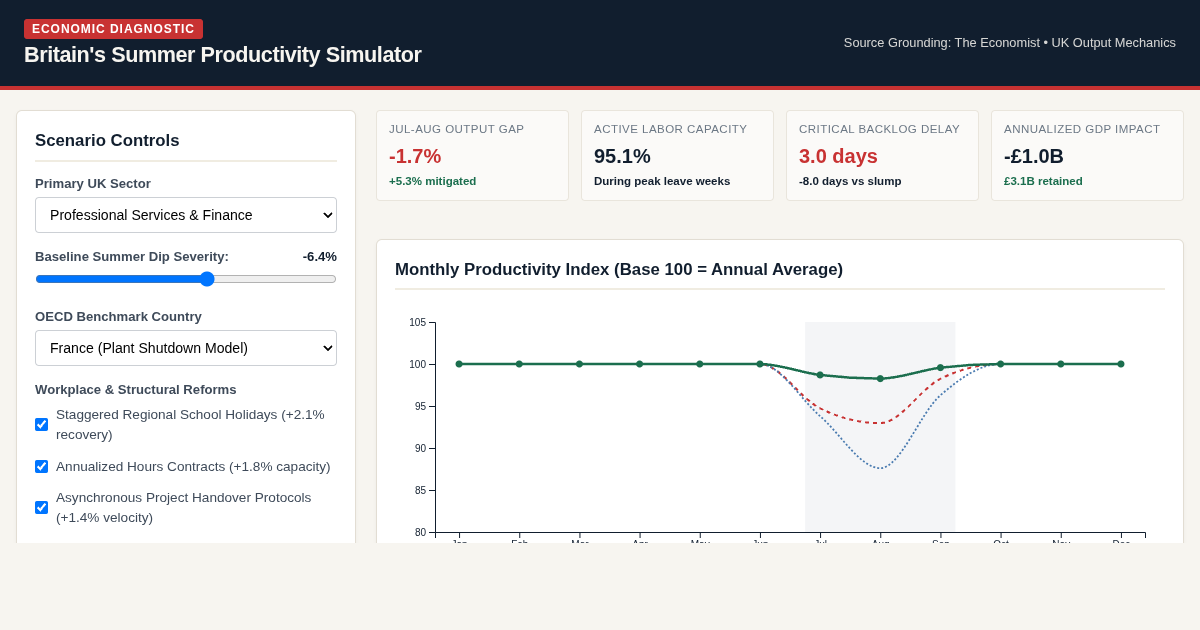The image size is (1200, 630).
Task: Open the Primary UK Sector dropdown
Action: pos(186,215)
